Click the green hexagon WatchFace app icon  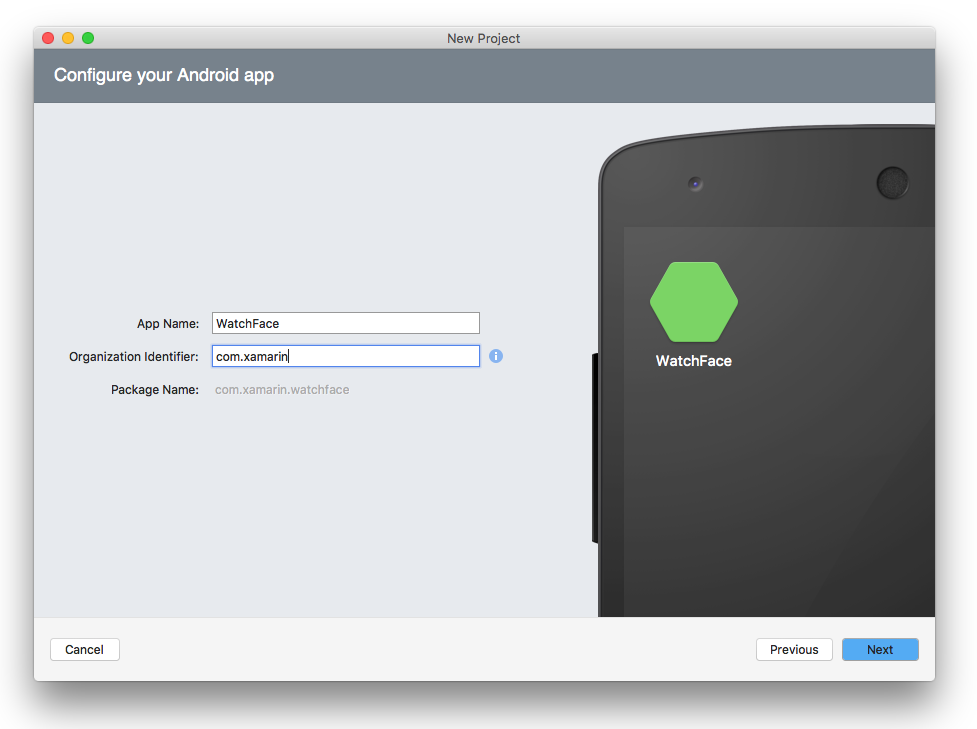(693, 302)
